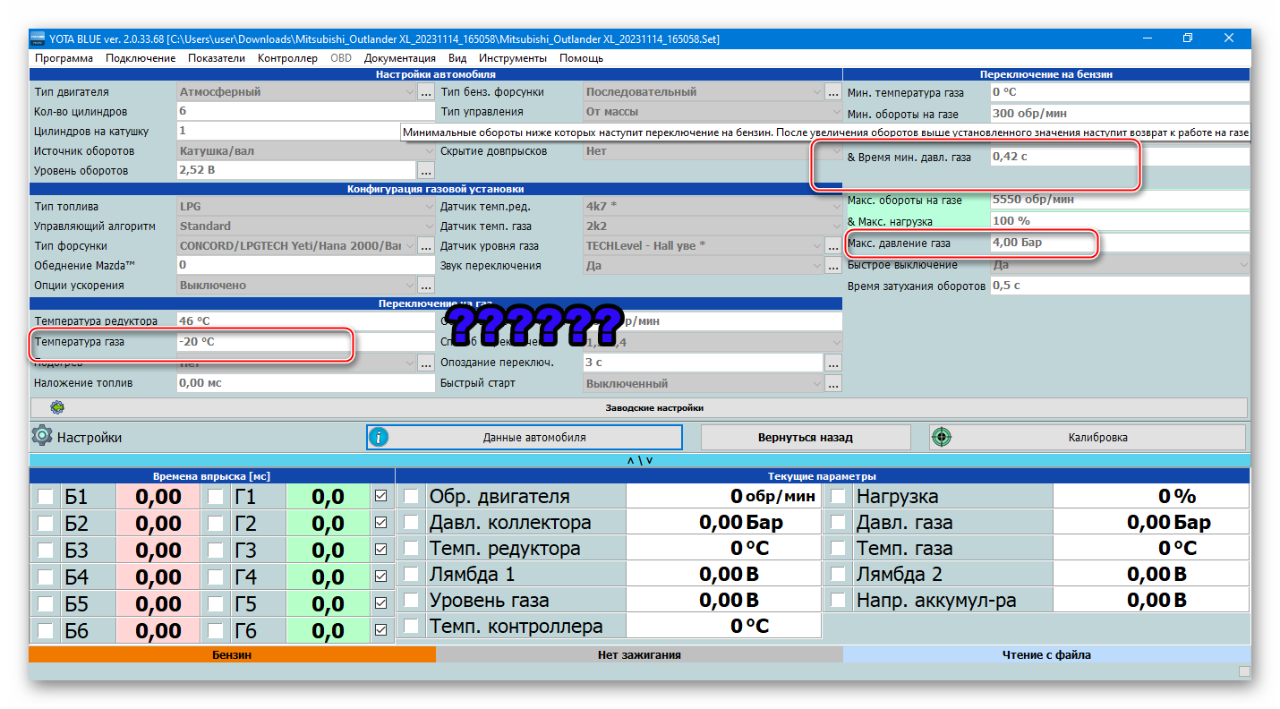Click the Кол-во цилиндров input field
This screenshot has height=709, width=1280.
coord(295,112)
